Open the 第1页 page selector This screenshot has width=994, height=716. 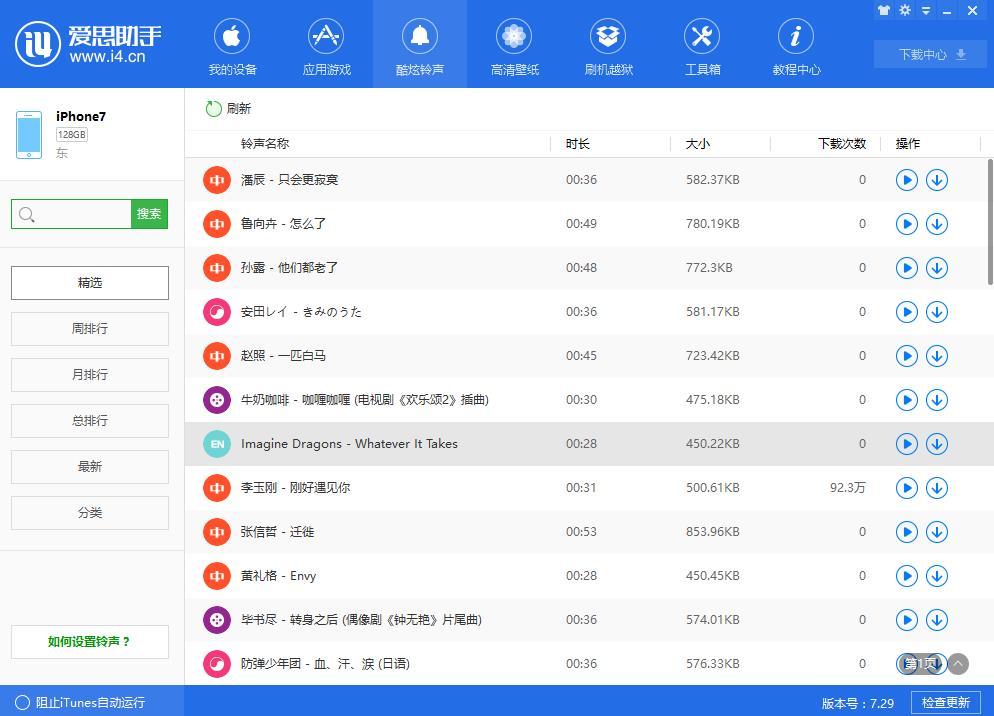(922, 663)
